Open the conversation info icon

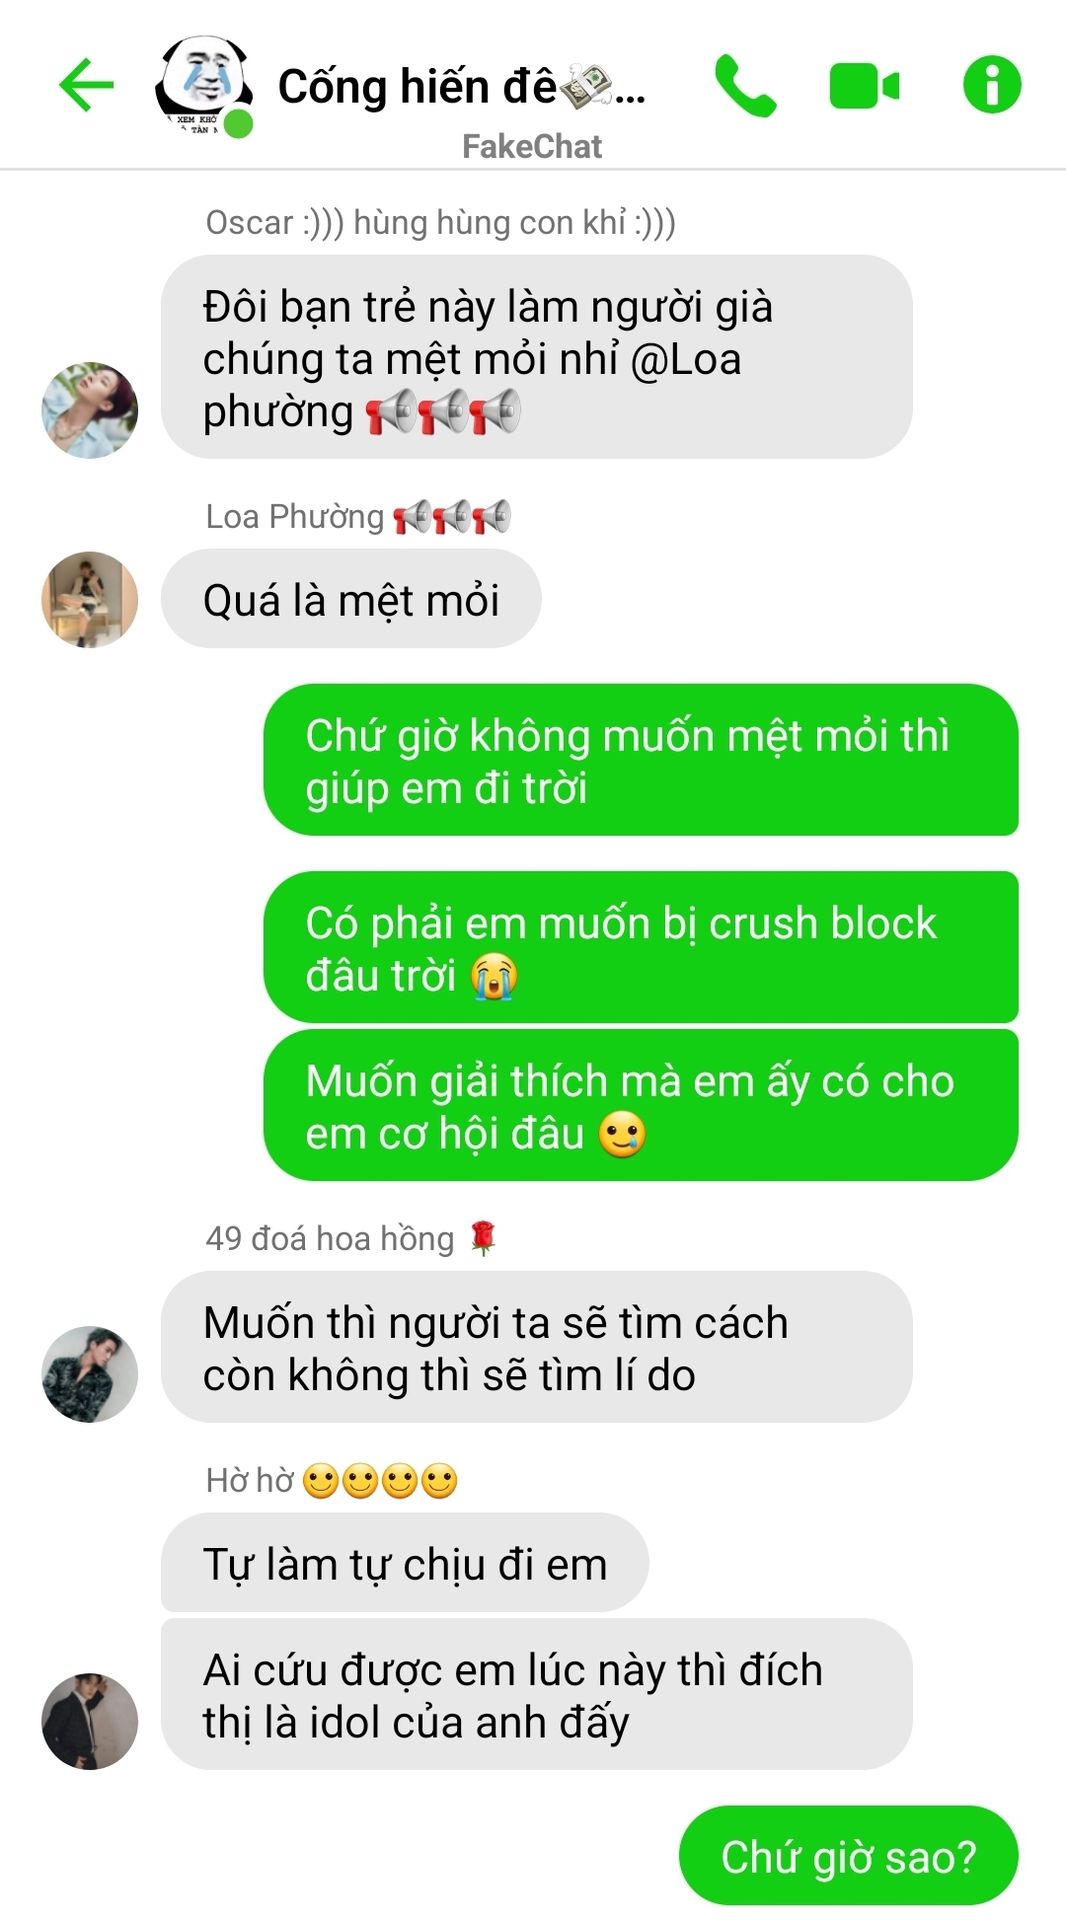click(x=992, y=84)
